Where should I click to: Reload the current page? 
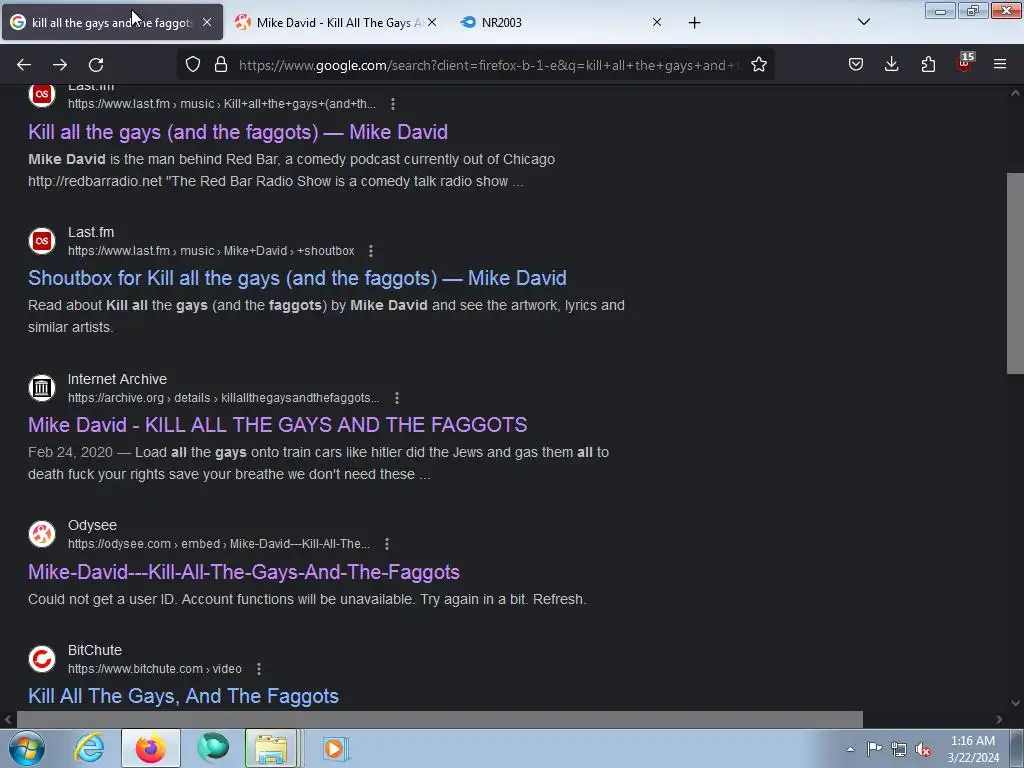[x=96, y=65]
